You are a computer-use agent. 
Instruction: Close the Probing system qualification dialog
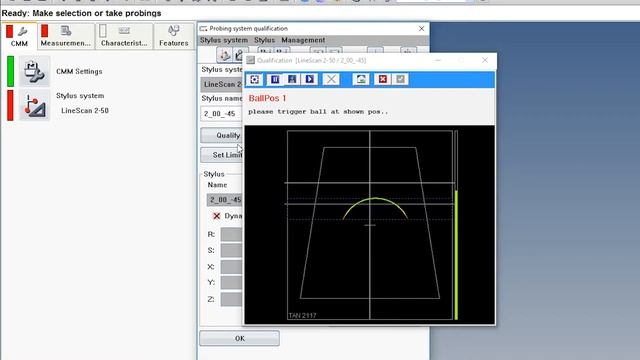pyautogui.click(x=422, y=29)
